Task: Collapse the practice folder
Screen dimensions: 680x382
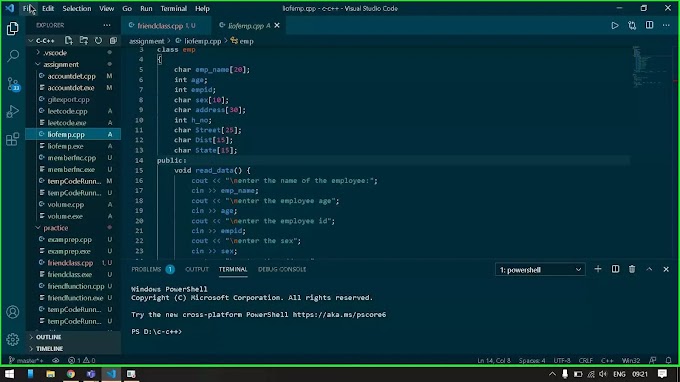Action: click(56, 228)
